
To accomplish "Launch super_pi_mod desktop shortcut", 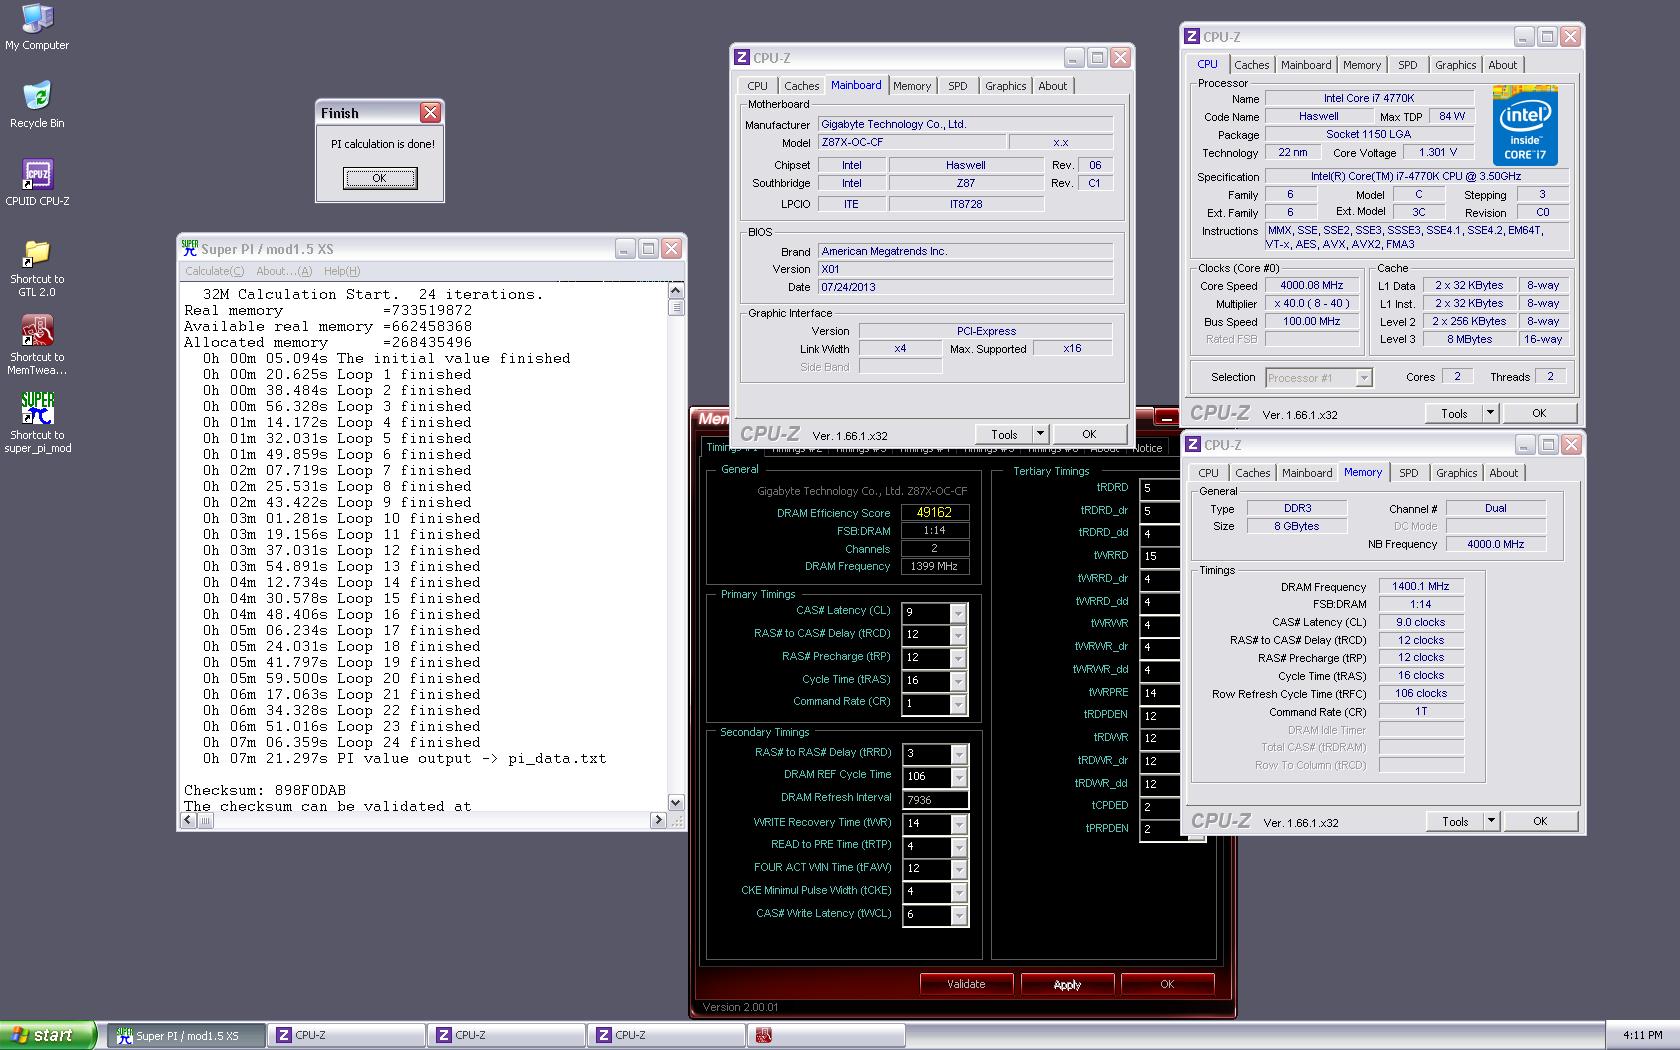I will pos(37,422).
